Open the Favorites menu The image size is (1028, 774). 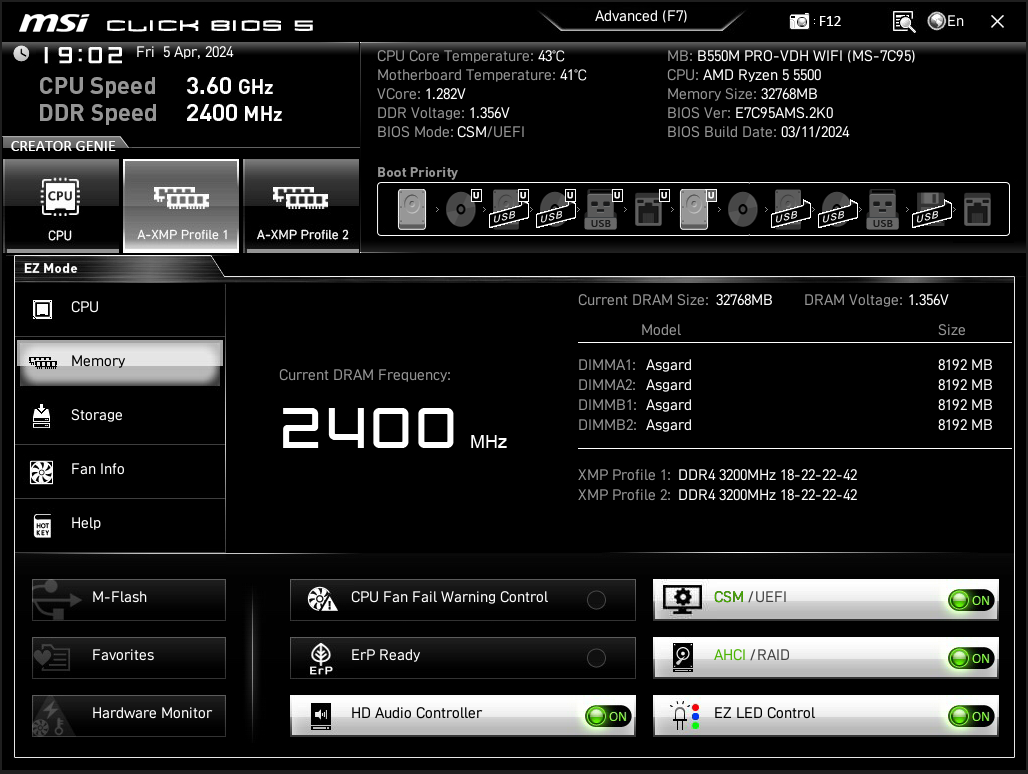128,657
